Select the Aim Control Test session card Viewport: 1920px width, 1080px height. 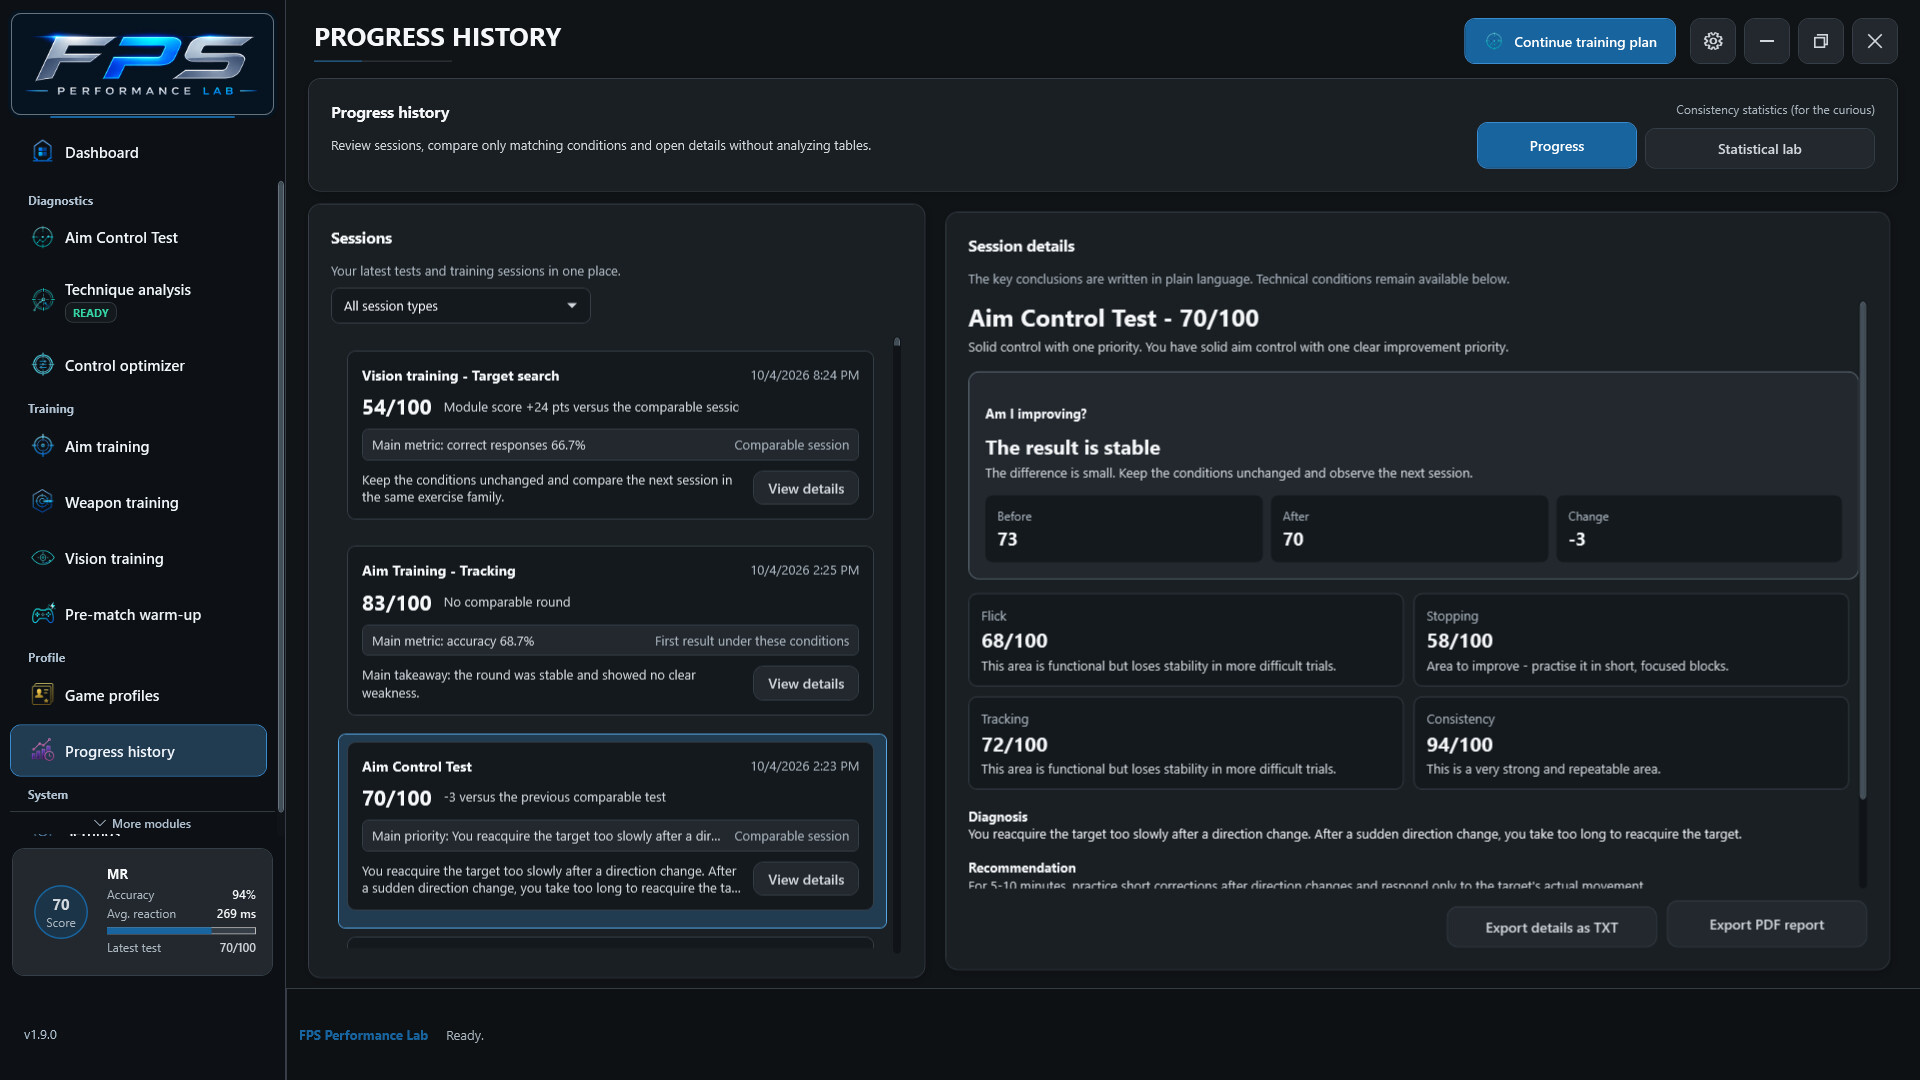coord(611,831)
